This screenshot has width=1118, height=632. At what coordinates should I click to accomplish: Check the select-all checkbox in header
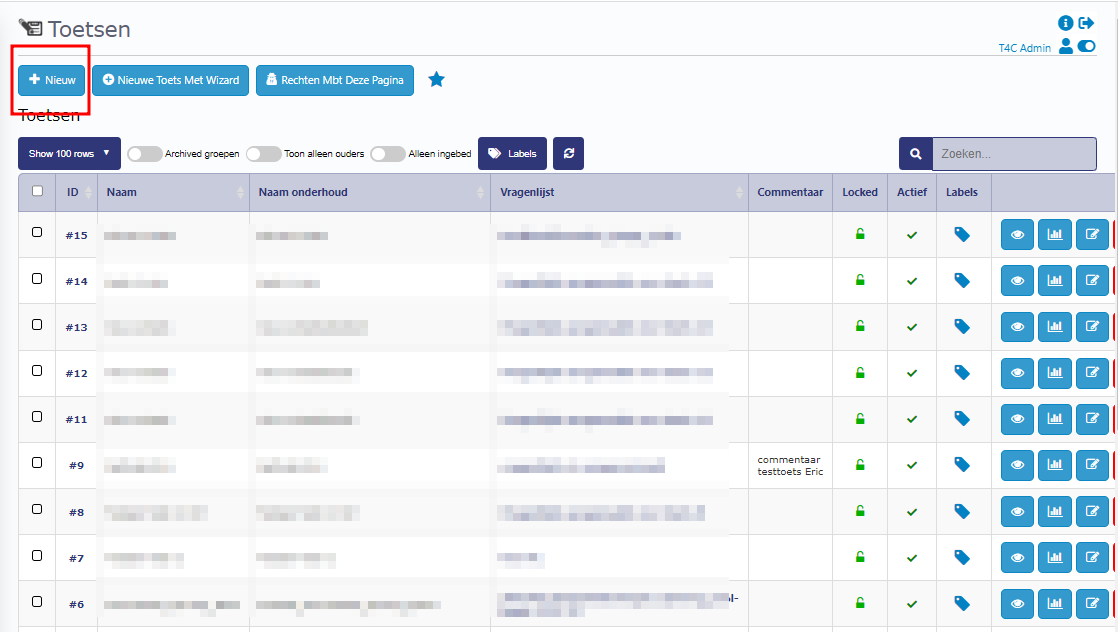pyautogui.click(x=38, y=192)
